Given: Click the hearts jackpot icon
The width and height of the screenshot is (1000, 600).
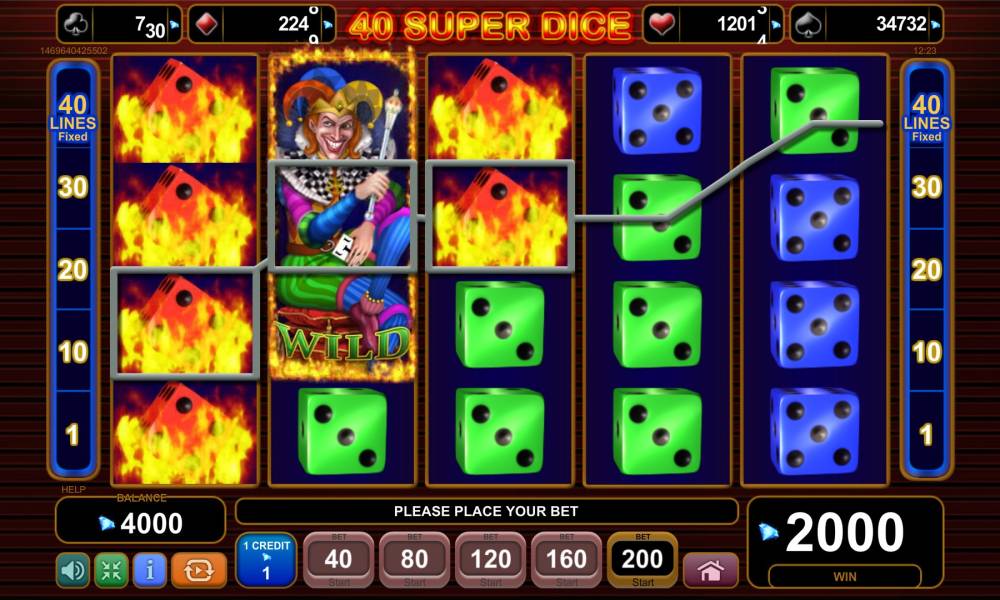Looking at the screenshot, I should point(661,24).
